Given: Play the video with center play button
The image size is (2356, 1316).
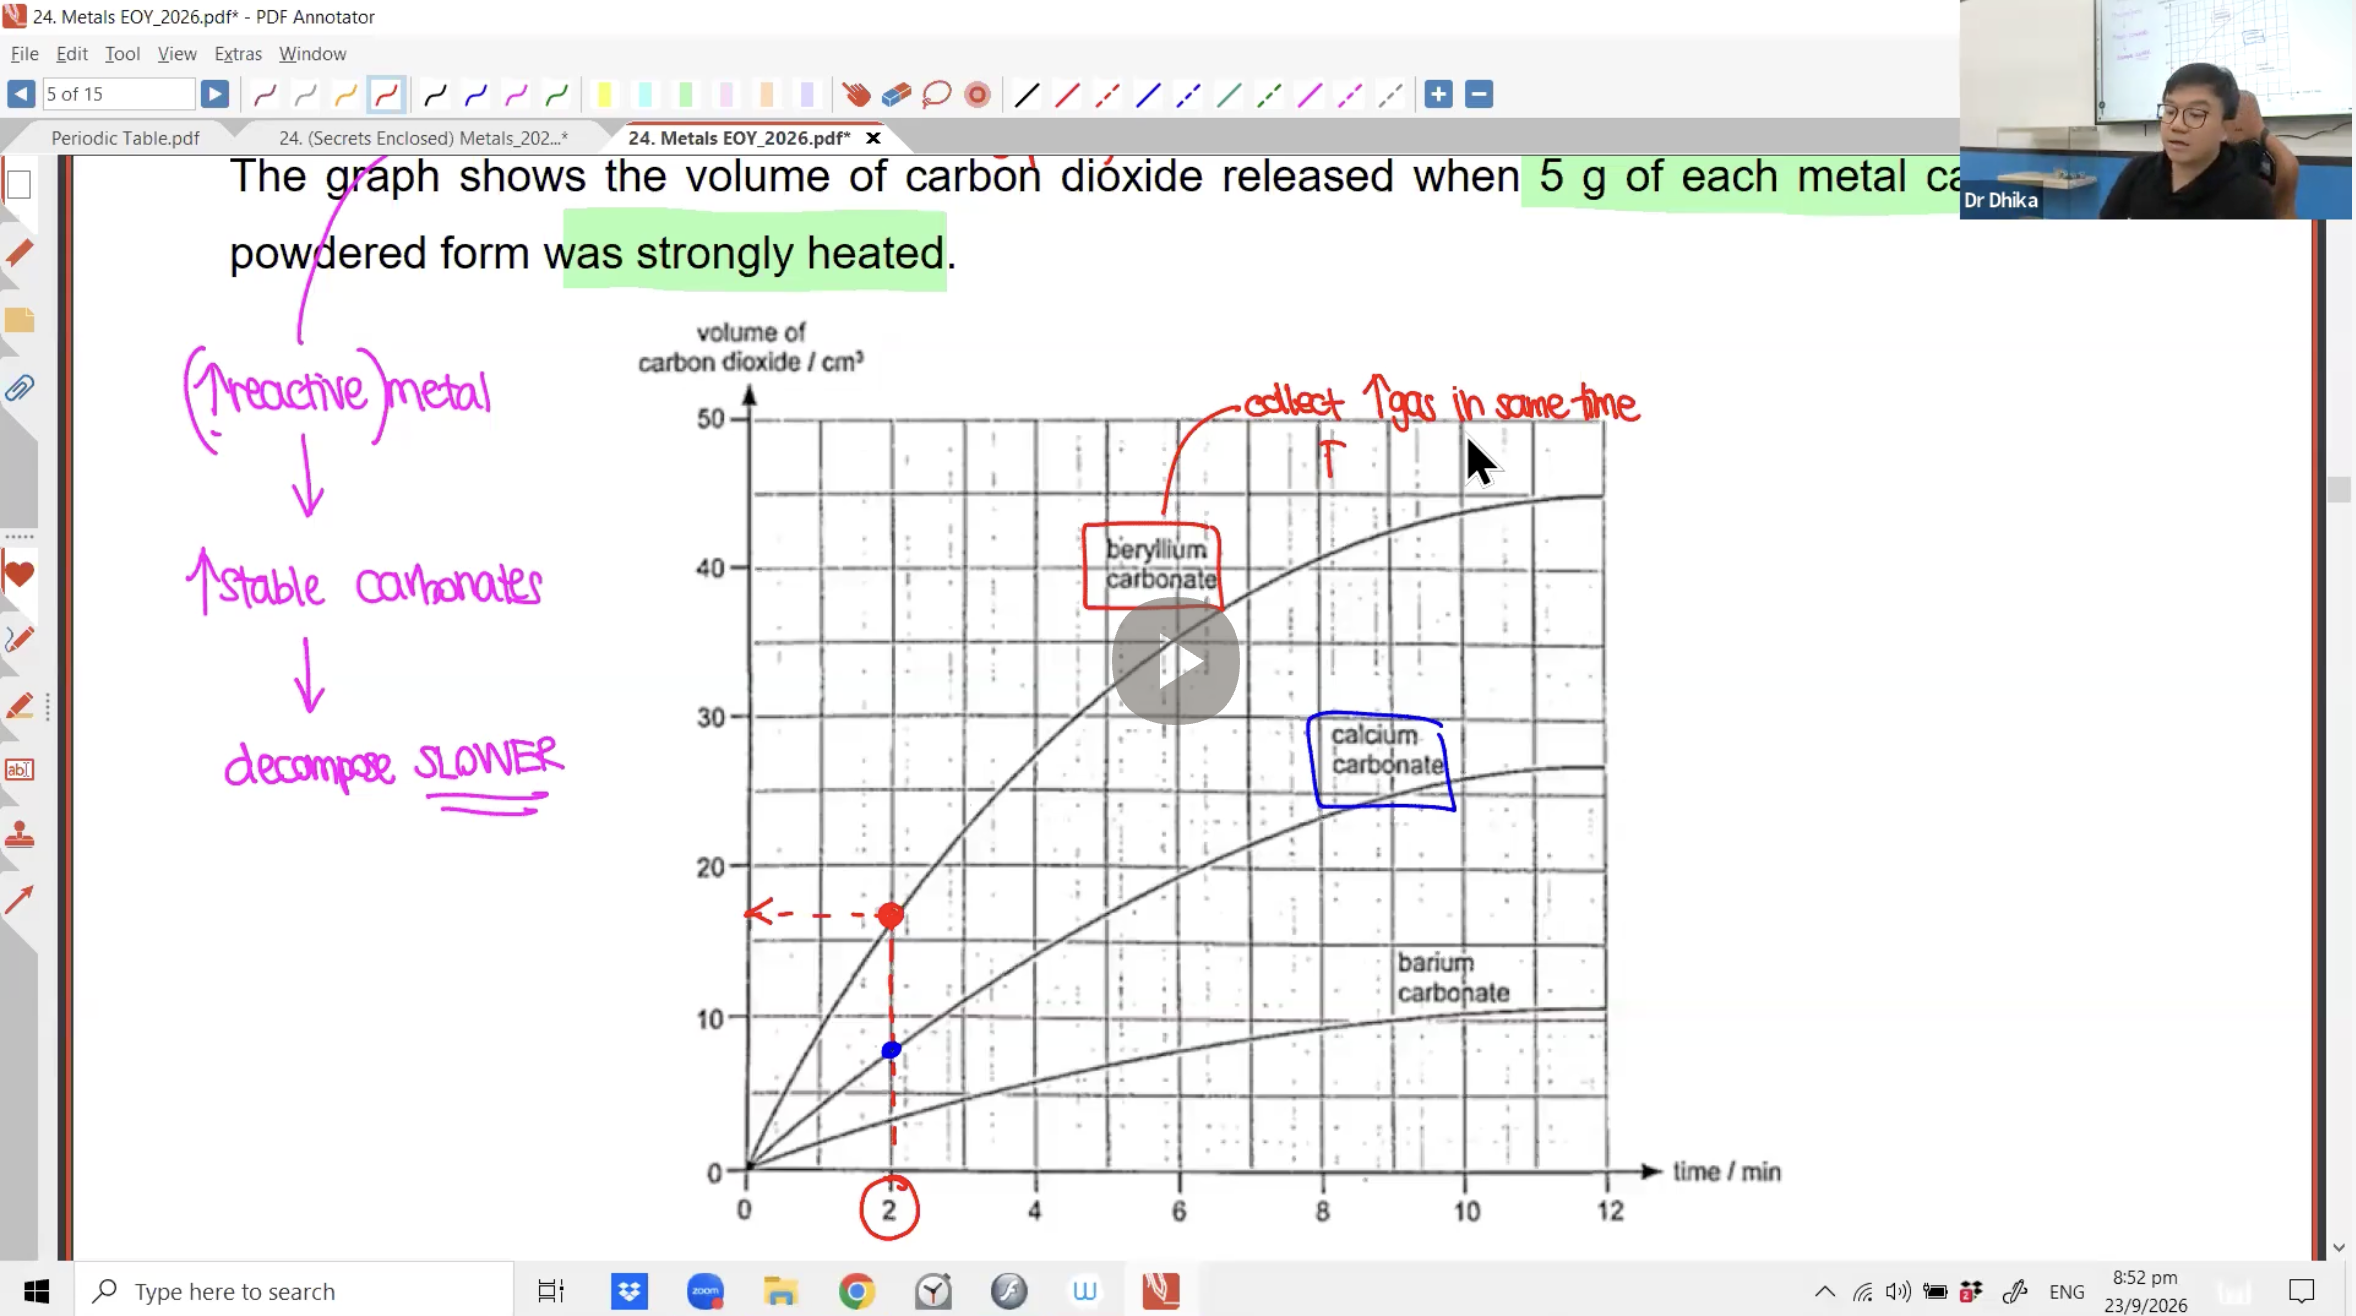Looking at the screenshot, I should (1176, 661).
